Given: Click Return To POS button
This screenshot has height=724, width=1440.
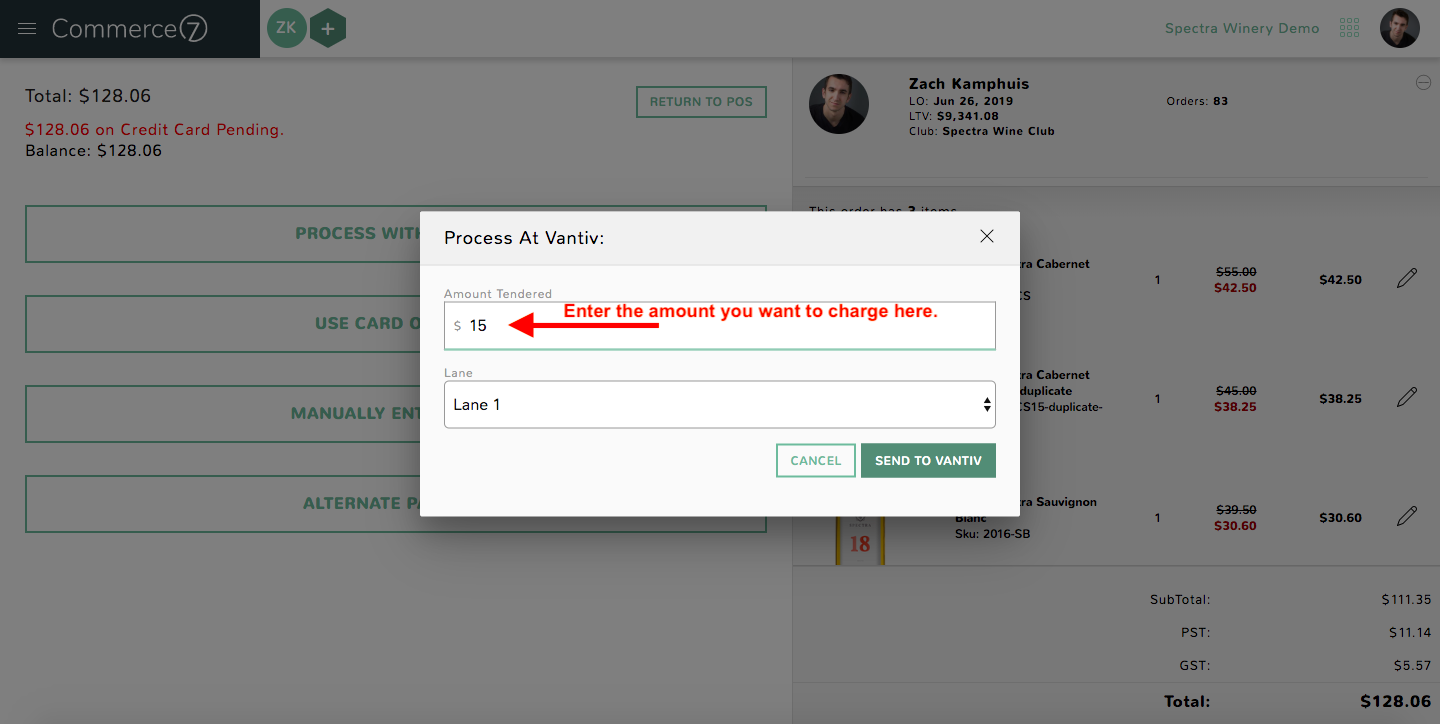Looking at the screenshot, I should tap(701, 102).
